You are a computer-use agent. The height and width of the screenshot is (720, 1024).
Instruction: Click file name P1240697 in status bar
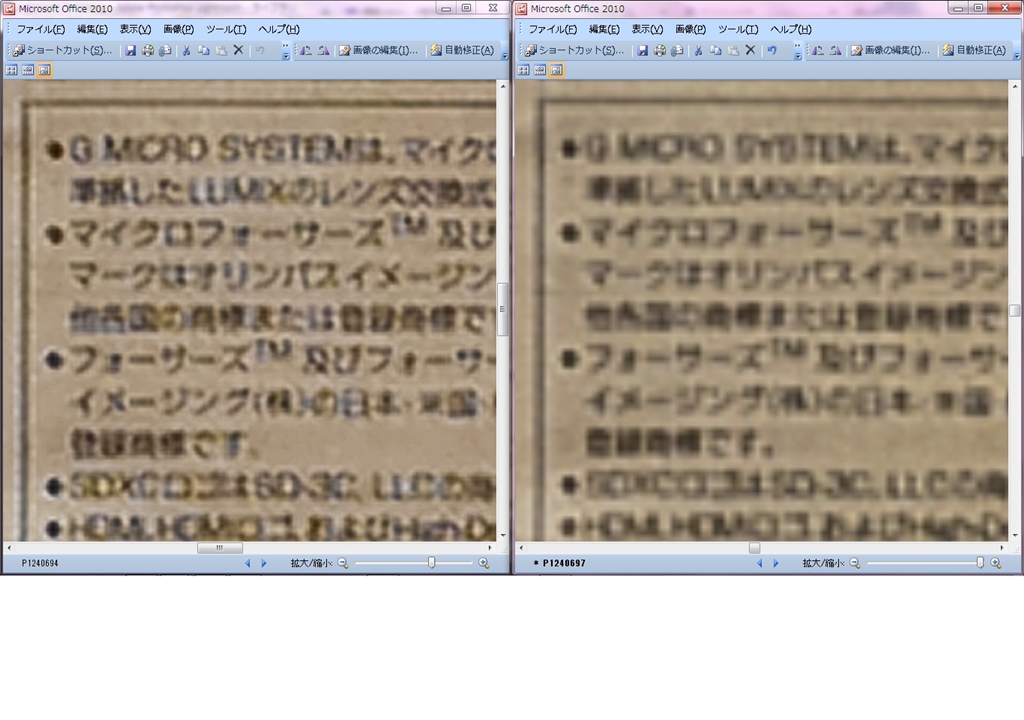click(564, 563)
